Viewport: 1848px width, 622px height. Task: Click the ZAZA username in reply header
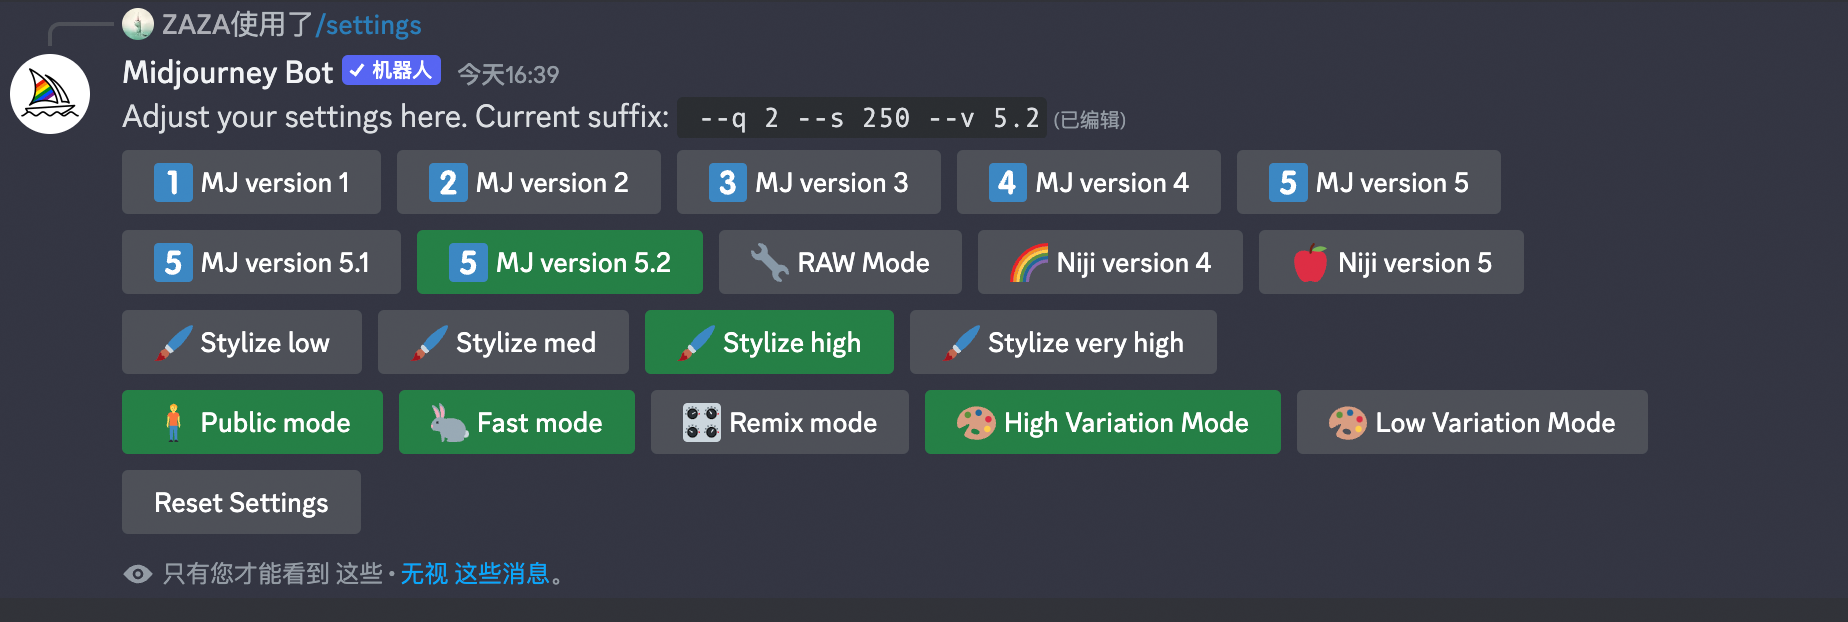[195, 24]
